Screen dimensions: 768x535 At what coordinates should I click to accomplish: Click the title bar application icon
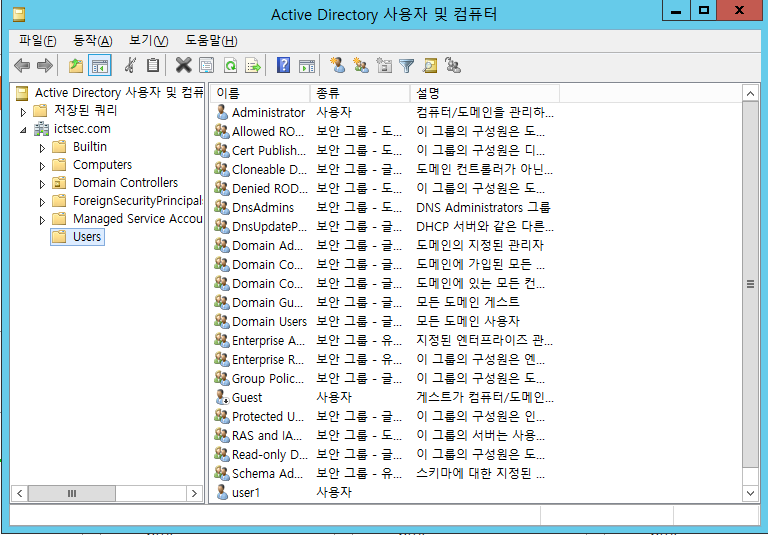tap(19, 15)
